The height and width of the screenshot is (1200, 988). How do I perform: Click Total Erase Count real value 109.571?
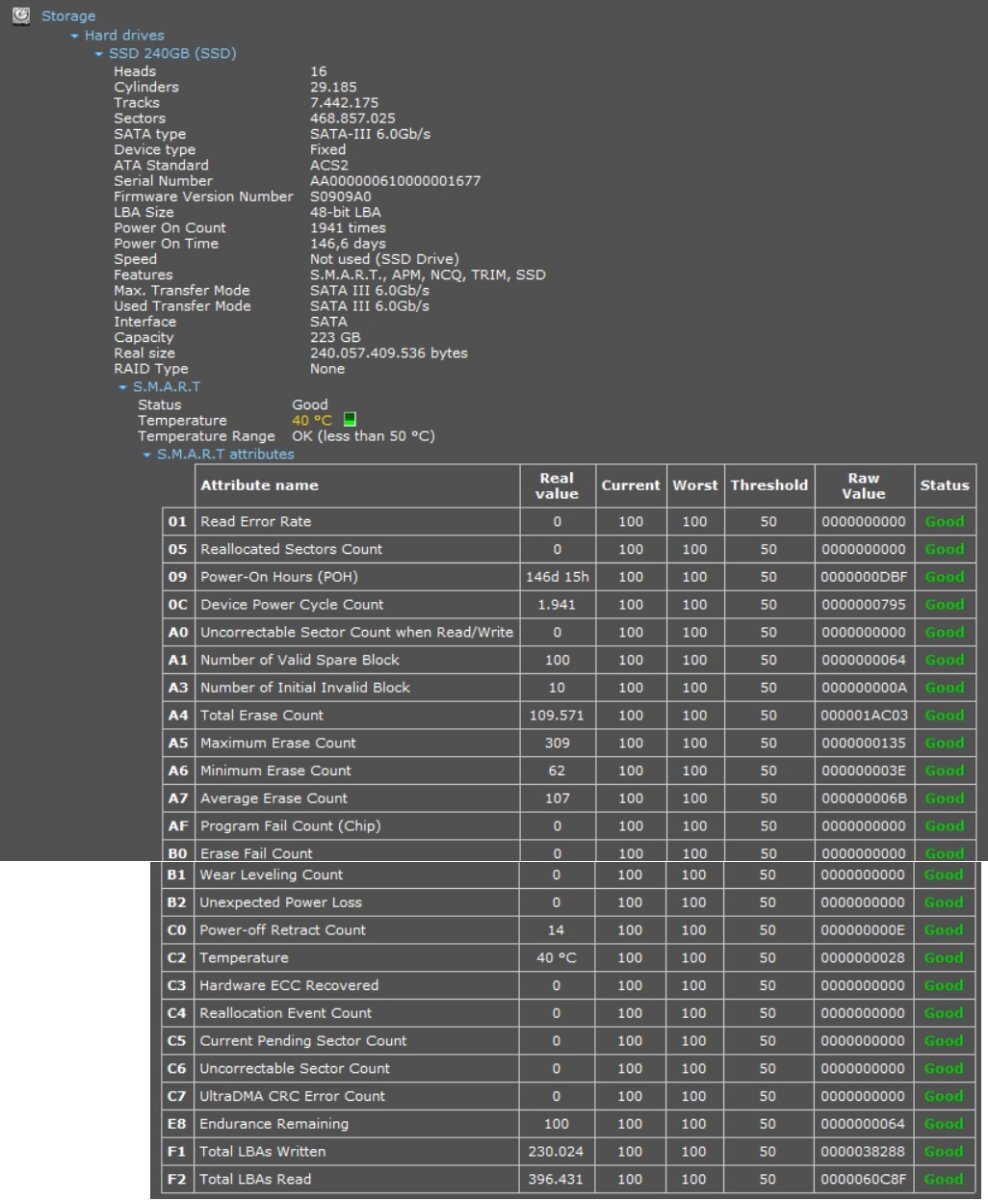tap(557, 715)
